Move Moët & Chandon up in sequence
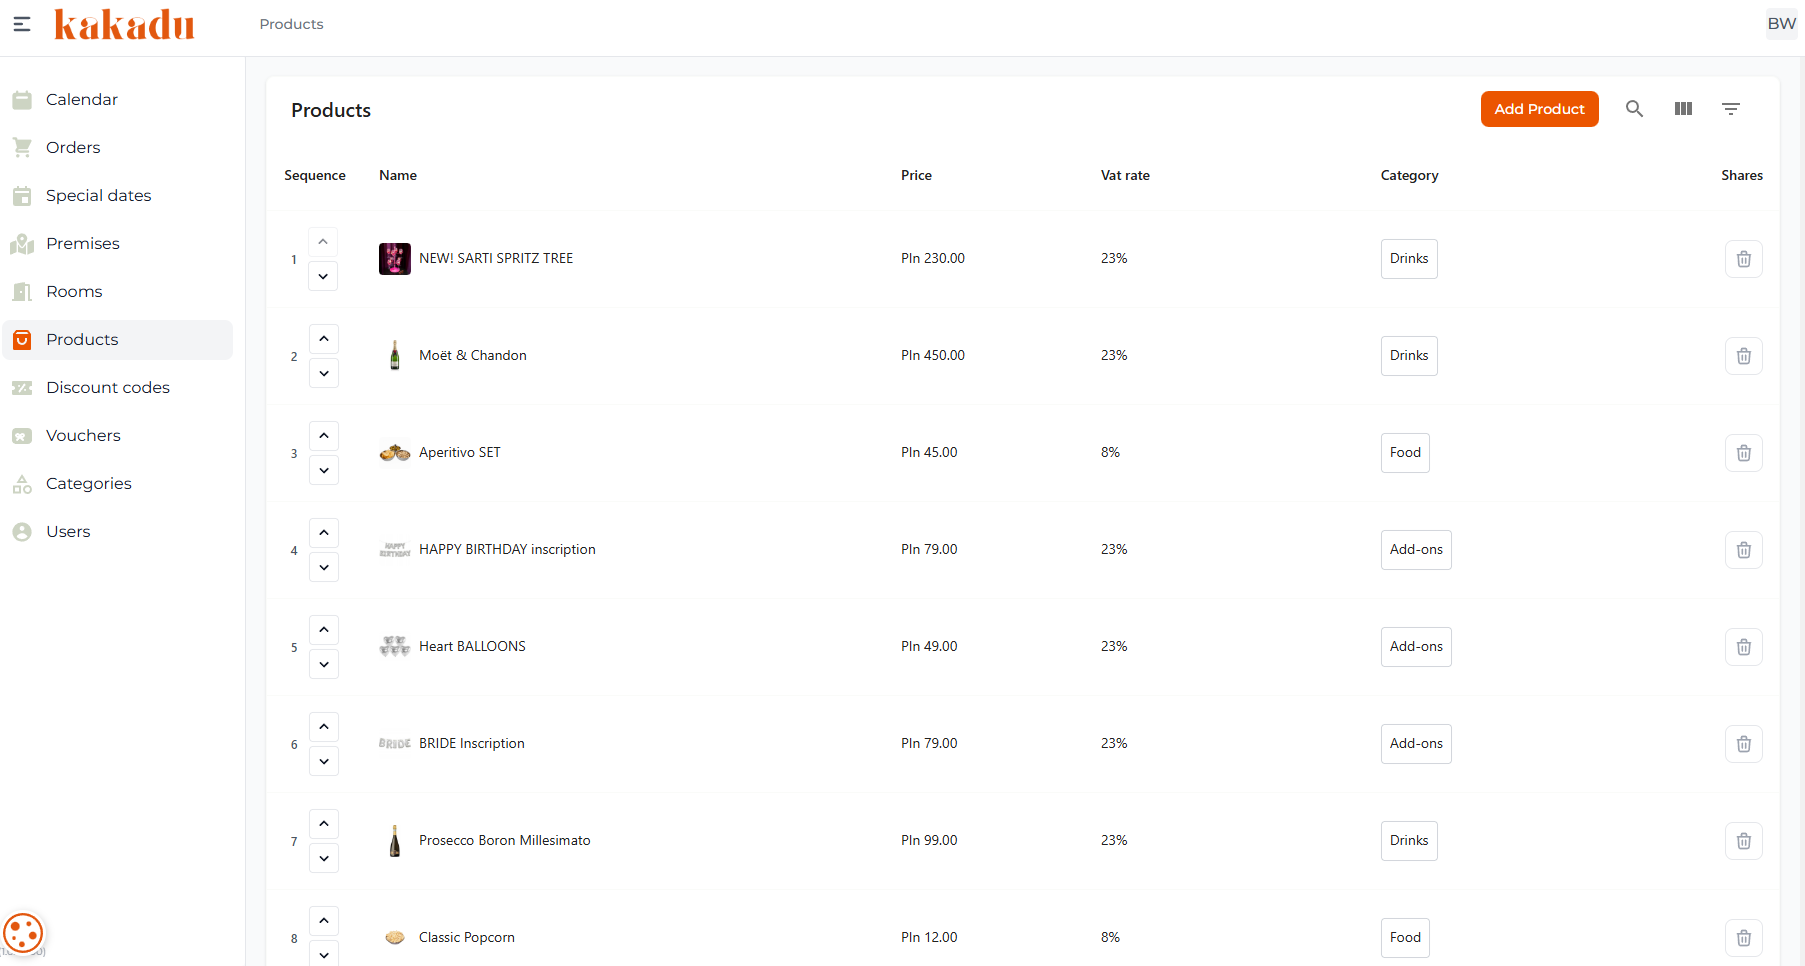The height and width of the screenshot is (966, 1805). [324, 339]
